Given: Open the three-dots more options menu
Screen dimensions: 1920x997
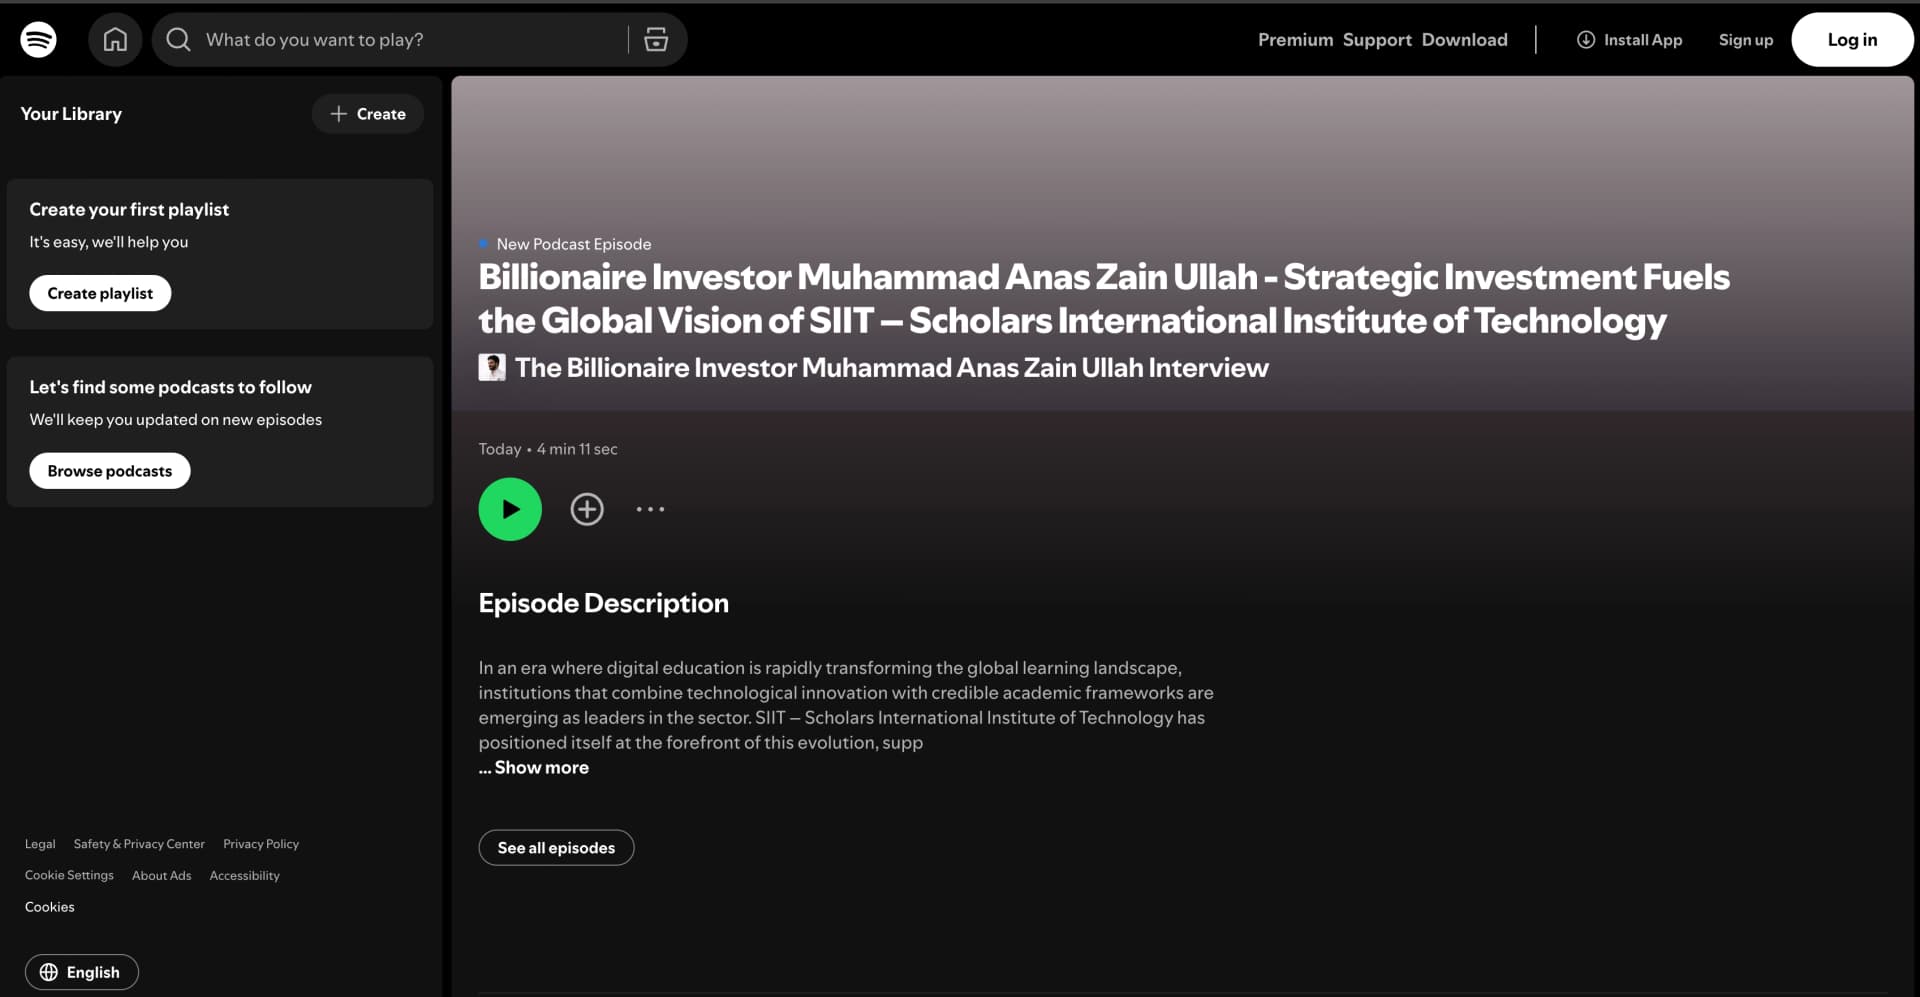Looking at the screenshot, I should [x=650, y=509].
